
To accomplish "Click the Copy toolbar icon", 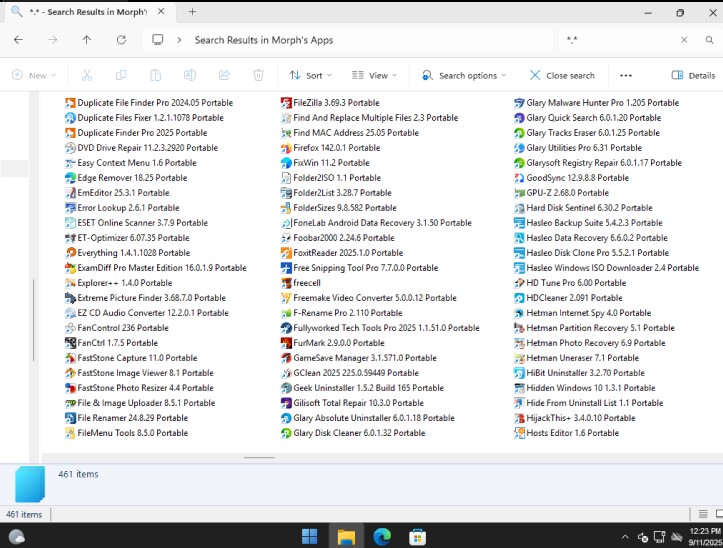I will click(x=121, y=75).
